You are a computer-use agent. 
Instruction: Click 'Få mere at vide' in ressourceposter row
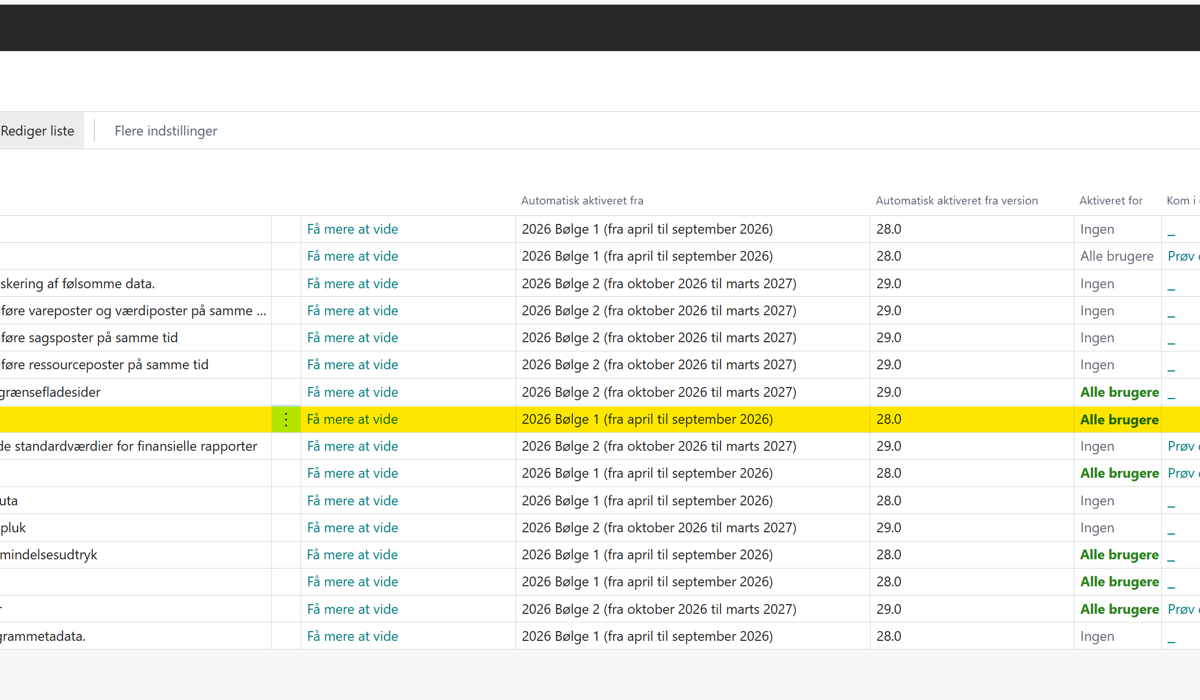point(352,365)
